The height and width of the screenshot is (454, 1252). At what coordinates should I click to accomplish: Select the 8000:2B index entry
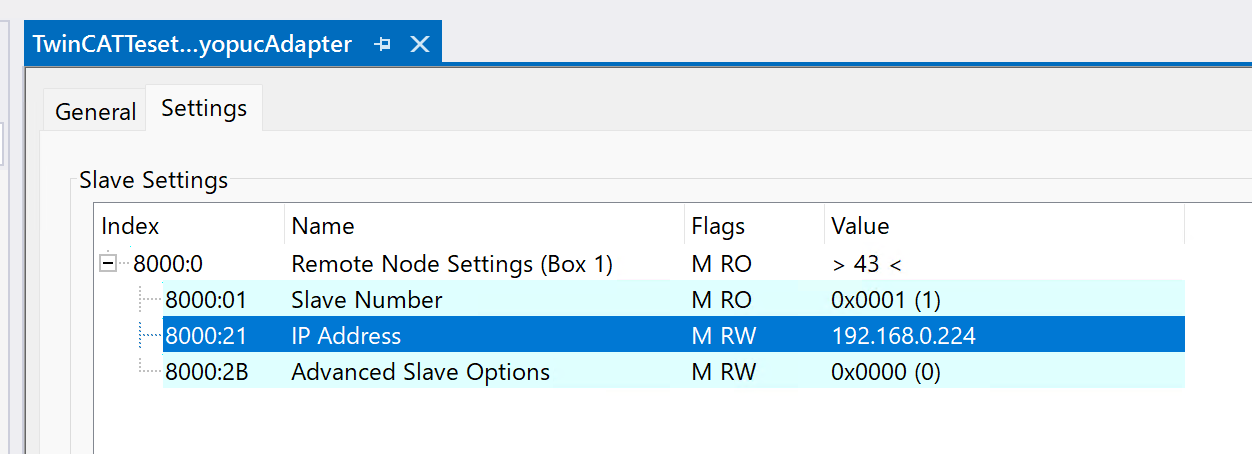206,373
